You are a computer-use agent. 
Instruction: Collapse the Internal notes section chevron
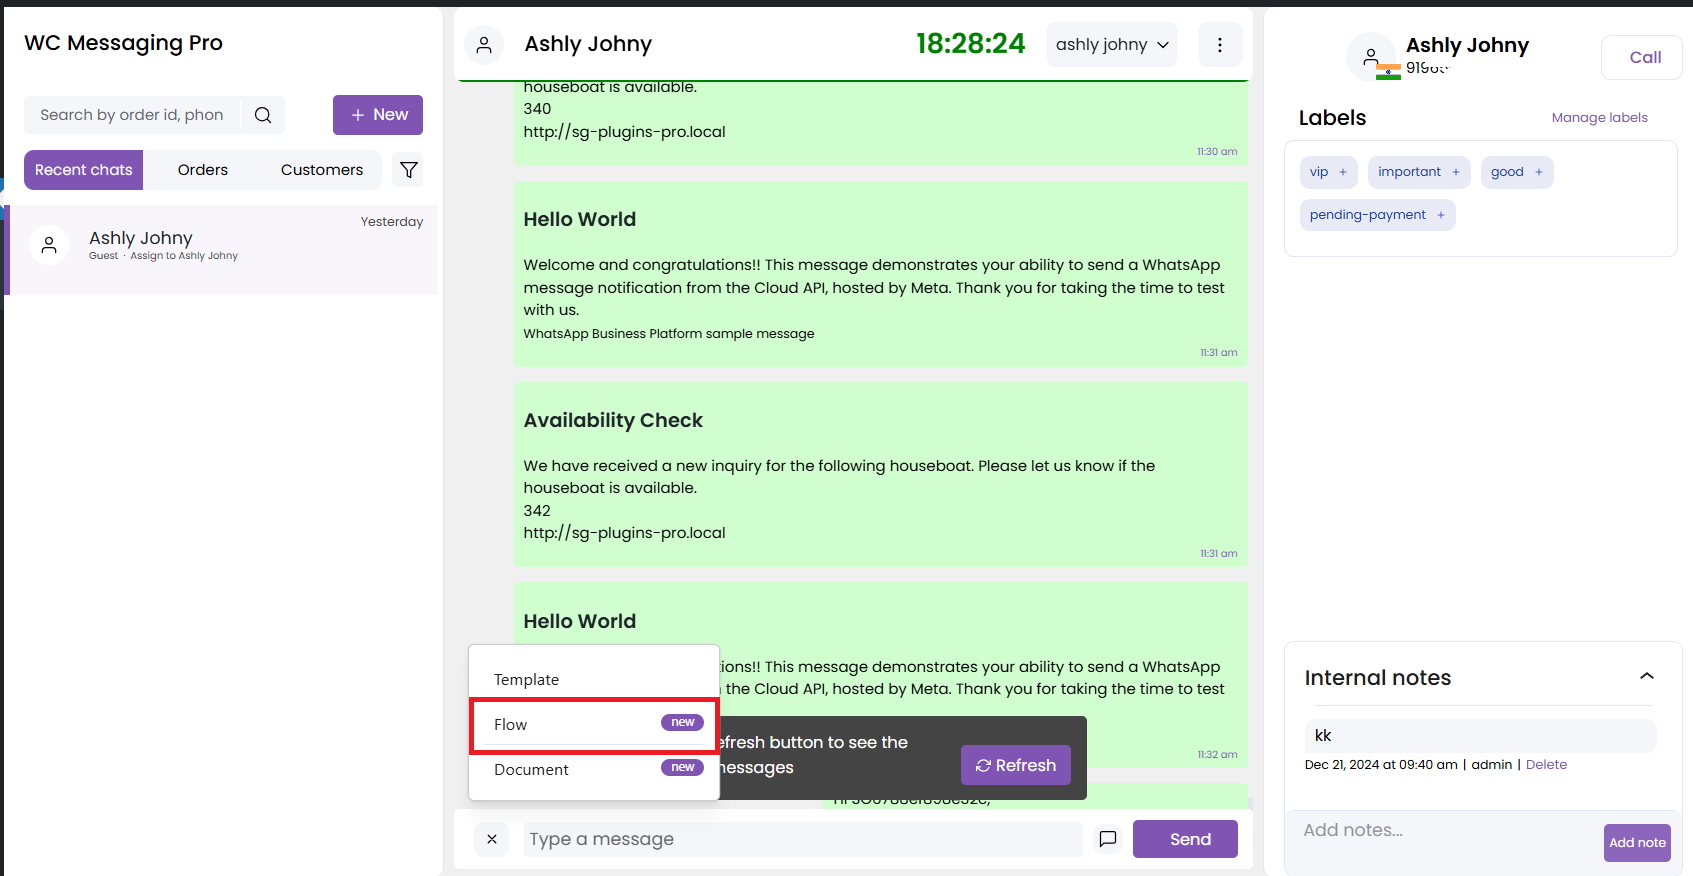pos(1647,677)
